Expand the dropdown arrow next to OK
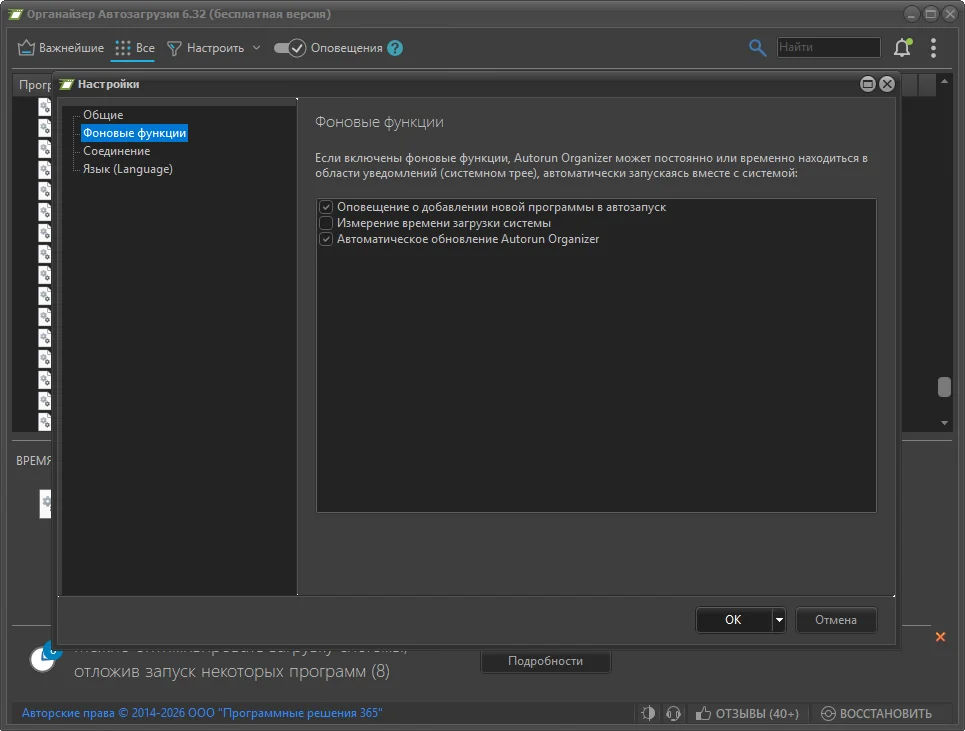965x731 pixels. 779,620
